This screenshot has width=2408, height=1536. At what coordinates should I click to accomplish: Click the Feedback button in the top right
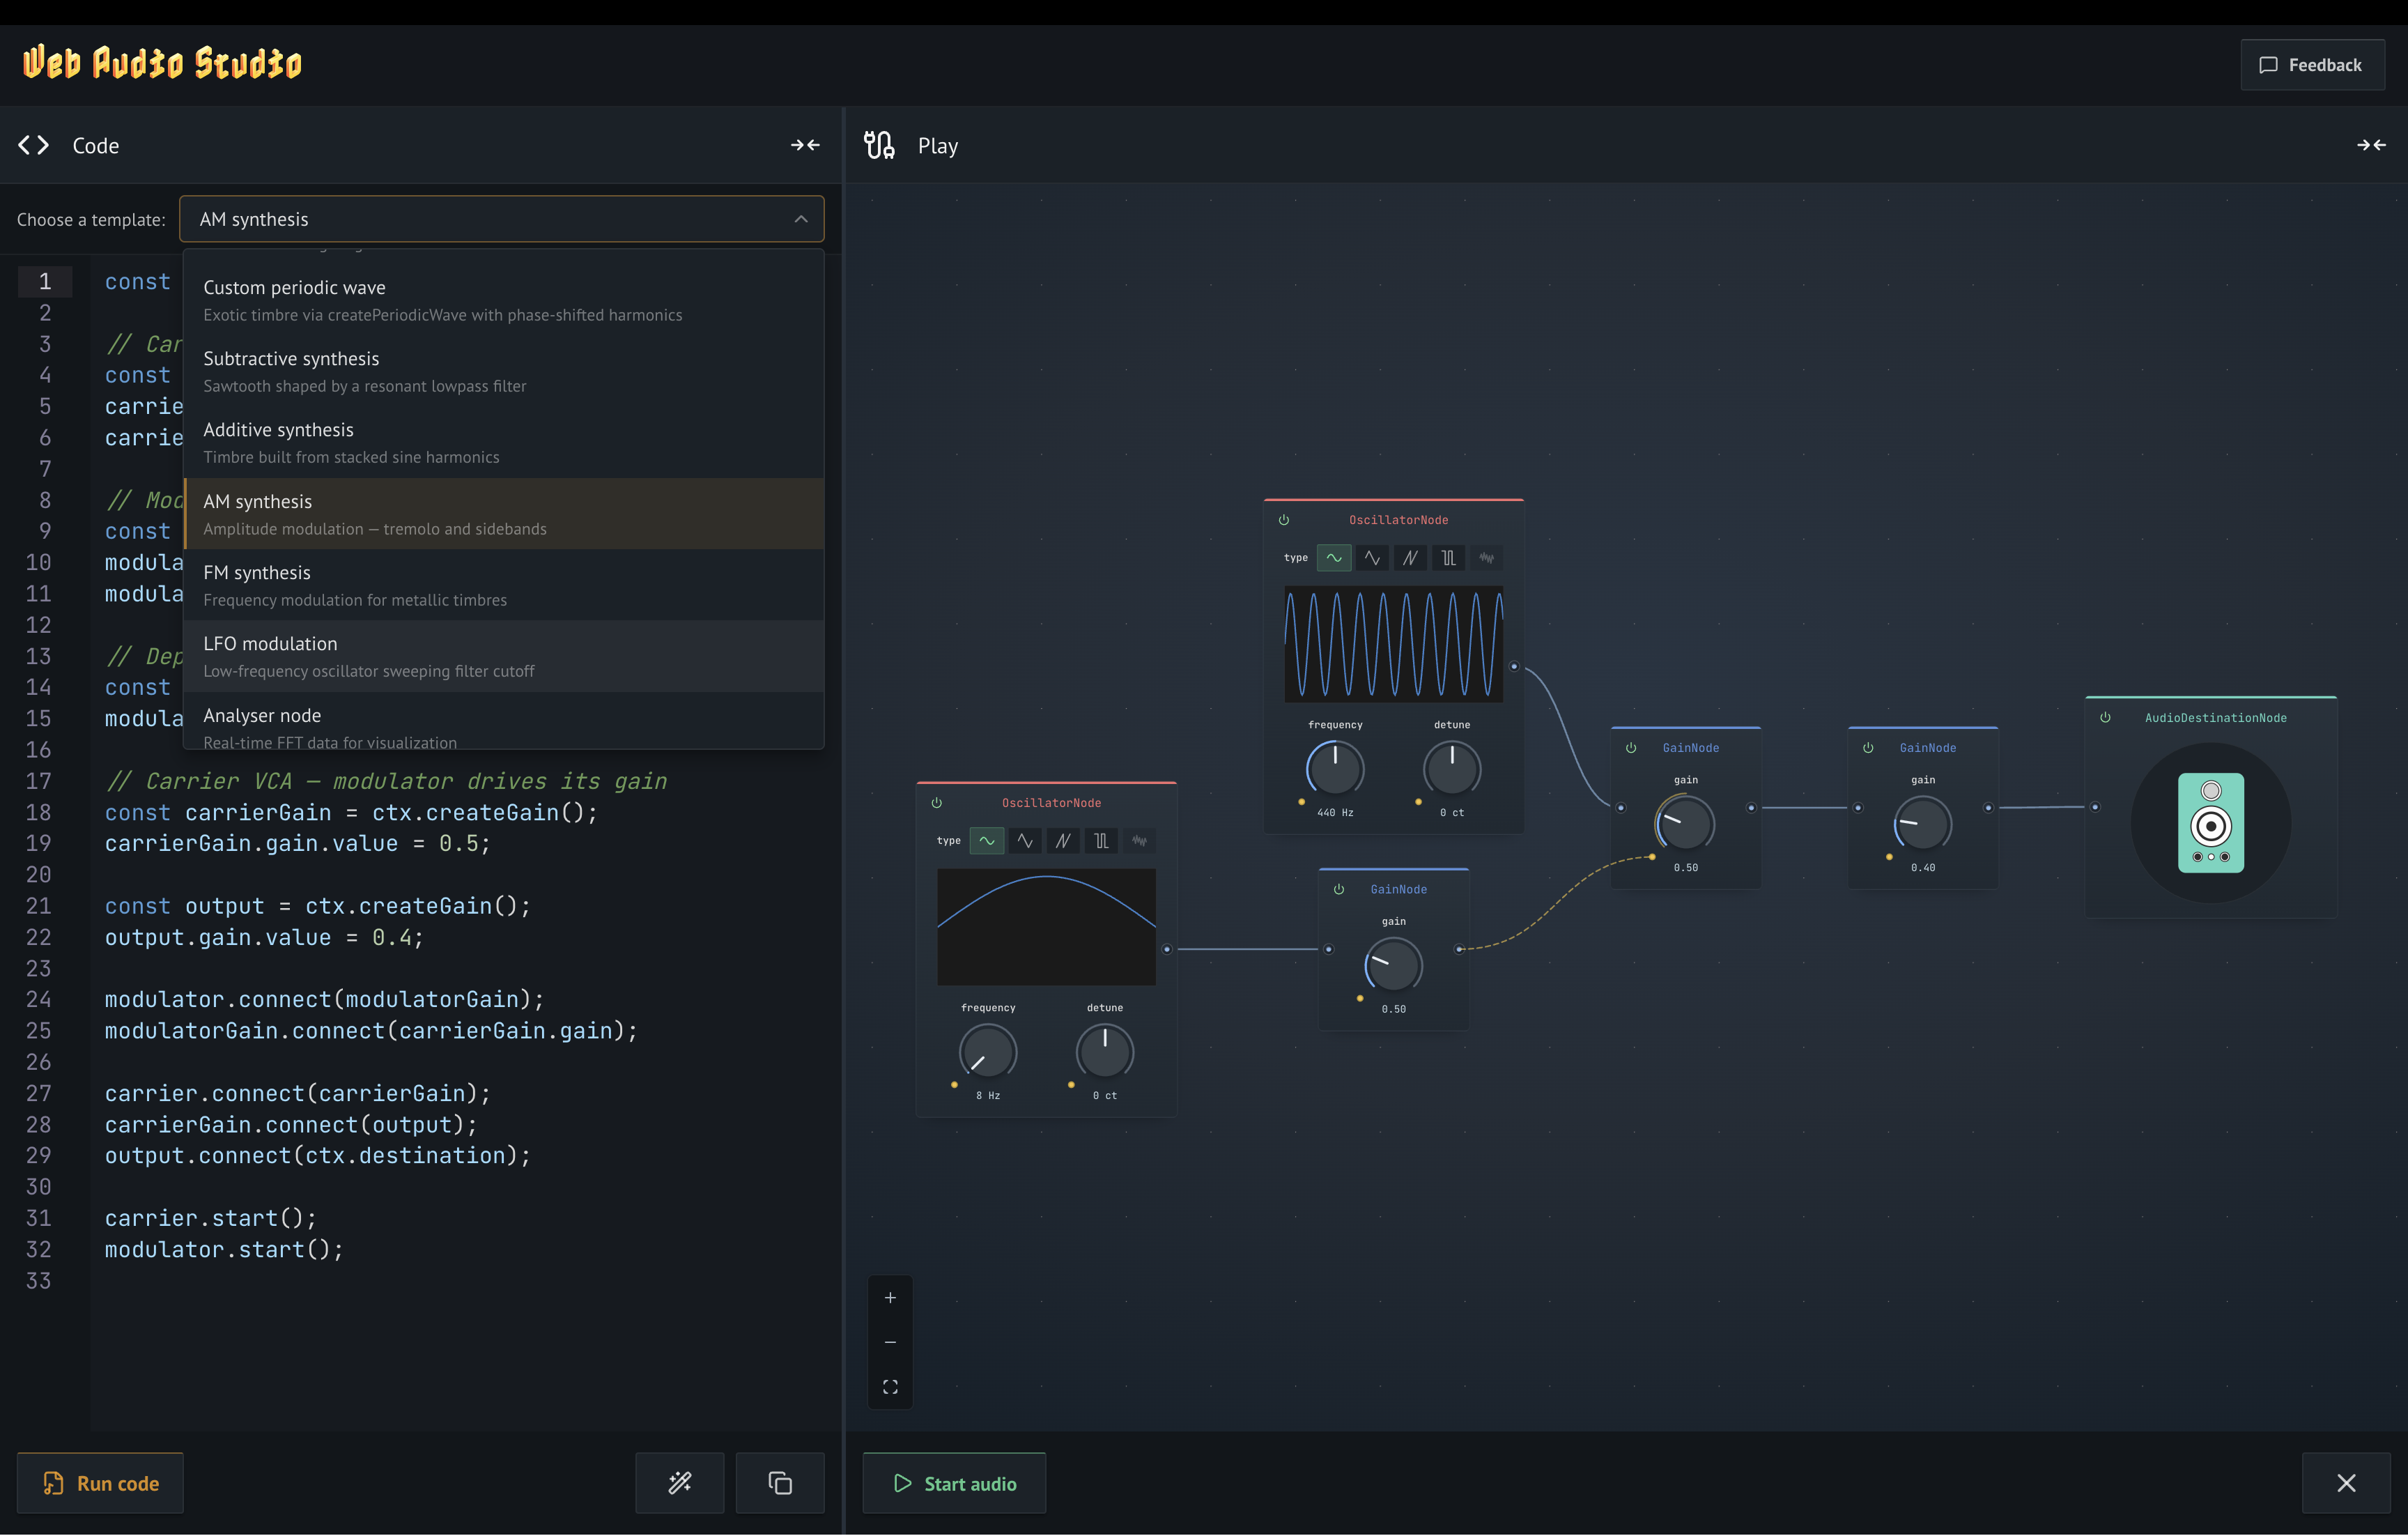point(2312,64)
